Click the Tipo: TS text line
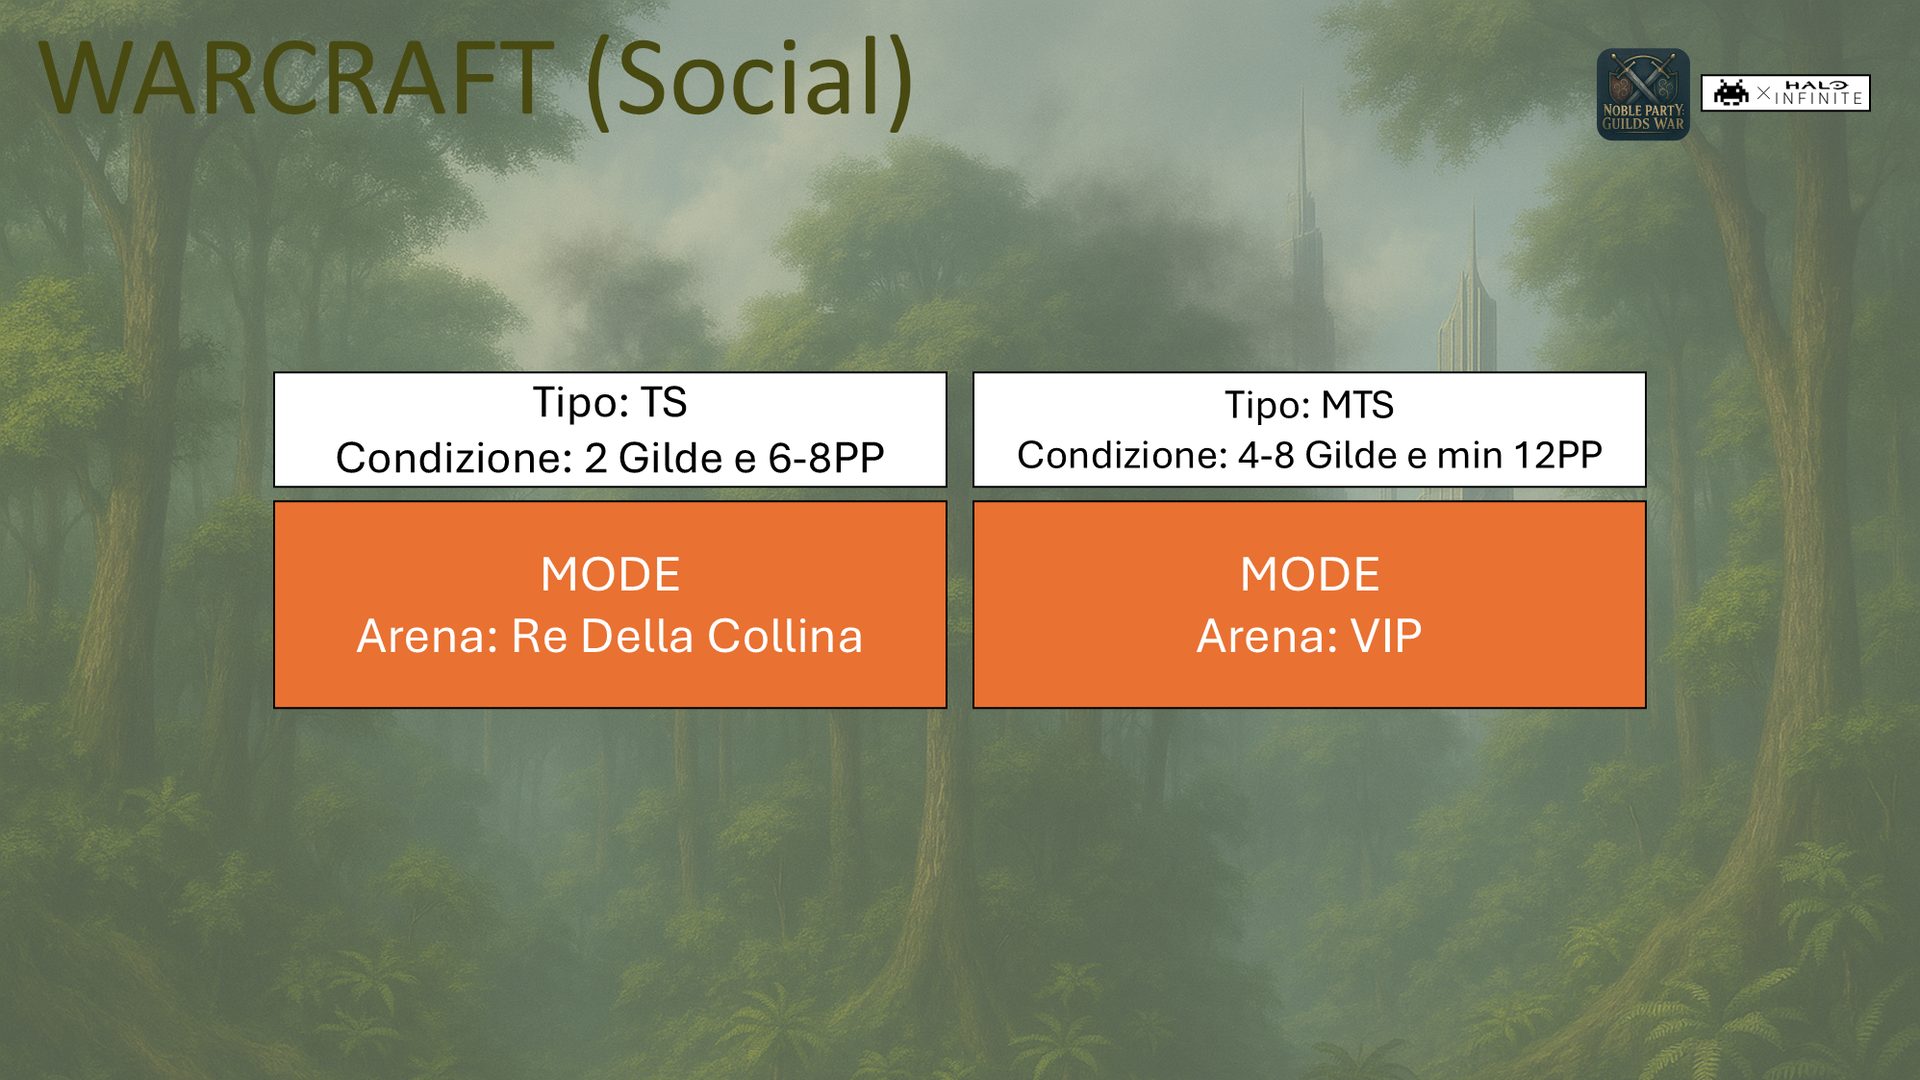The width and height of the screenshot is (1920, 1080). (x=610, y=402)
